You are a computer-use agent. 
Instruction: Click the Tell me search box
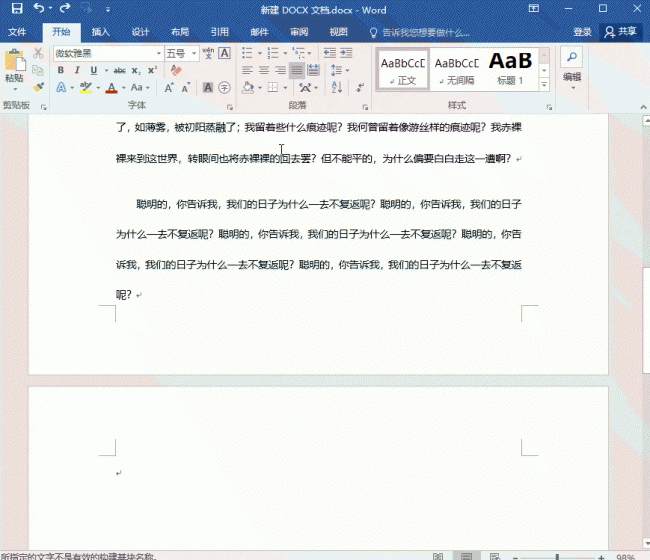420,32
